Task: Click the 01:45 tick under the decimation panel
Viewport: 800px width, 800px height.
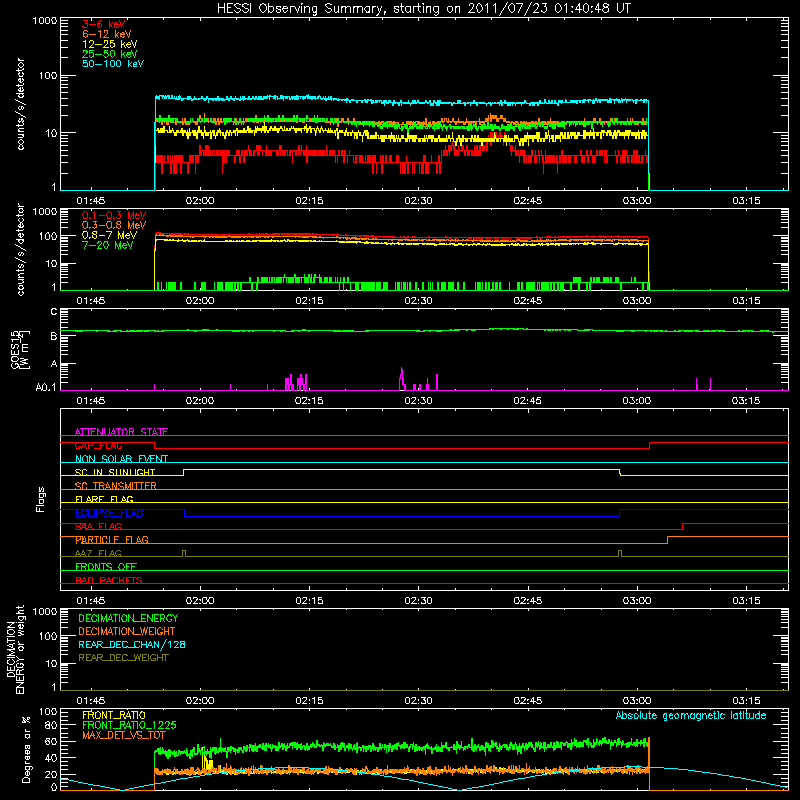Action: [x=91, y=701]
